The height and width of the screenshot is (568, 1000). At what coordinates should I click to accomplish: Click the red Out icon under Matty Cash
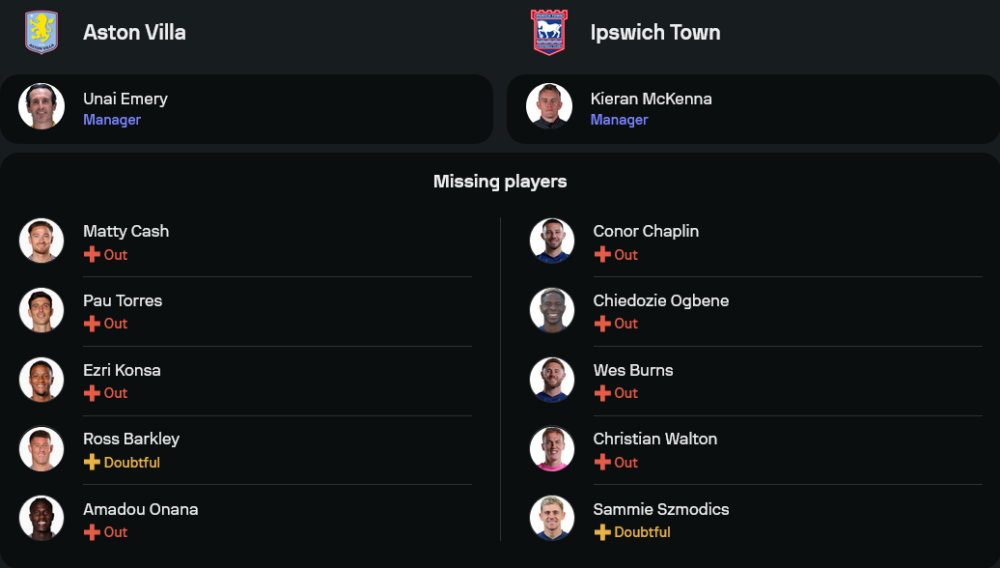pos(92,254)
